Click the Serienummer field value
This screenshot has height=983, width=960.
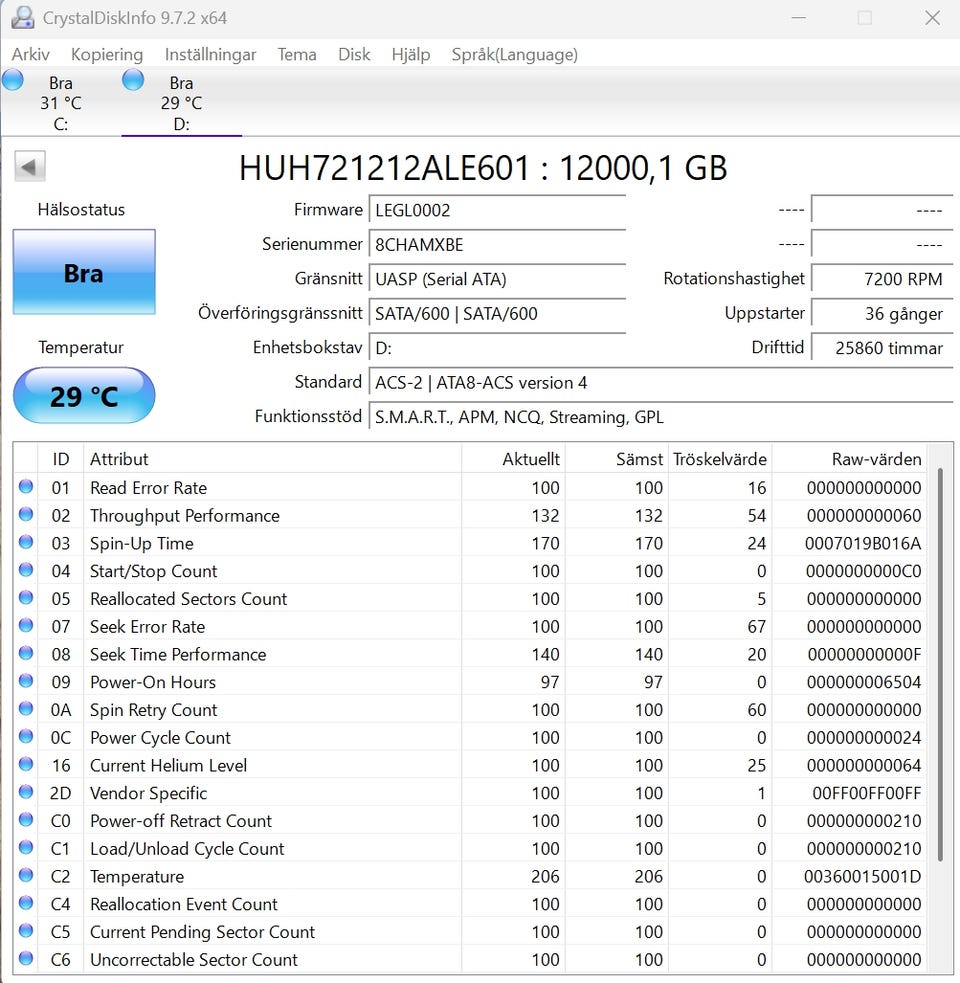[x=496, y=245]
